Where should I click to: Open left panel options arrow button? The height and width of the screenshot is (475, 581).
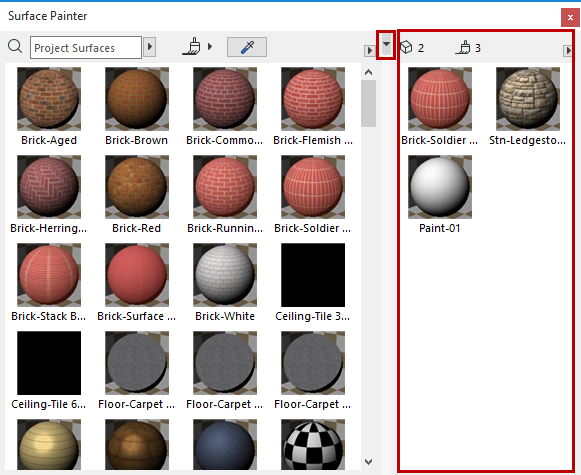coord(369,50)
